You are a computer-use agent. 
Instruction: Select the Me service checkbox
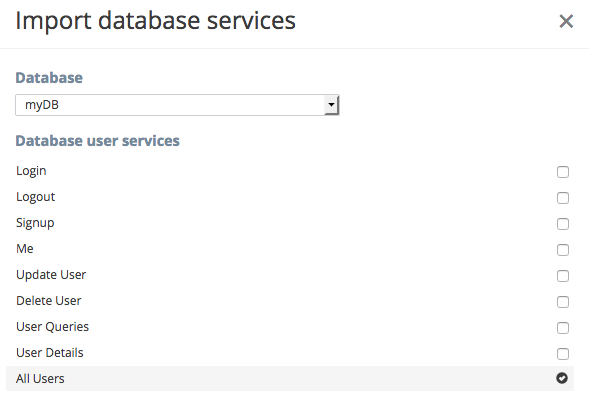pyautogui.click(x=562, y=250)
